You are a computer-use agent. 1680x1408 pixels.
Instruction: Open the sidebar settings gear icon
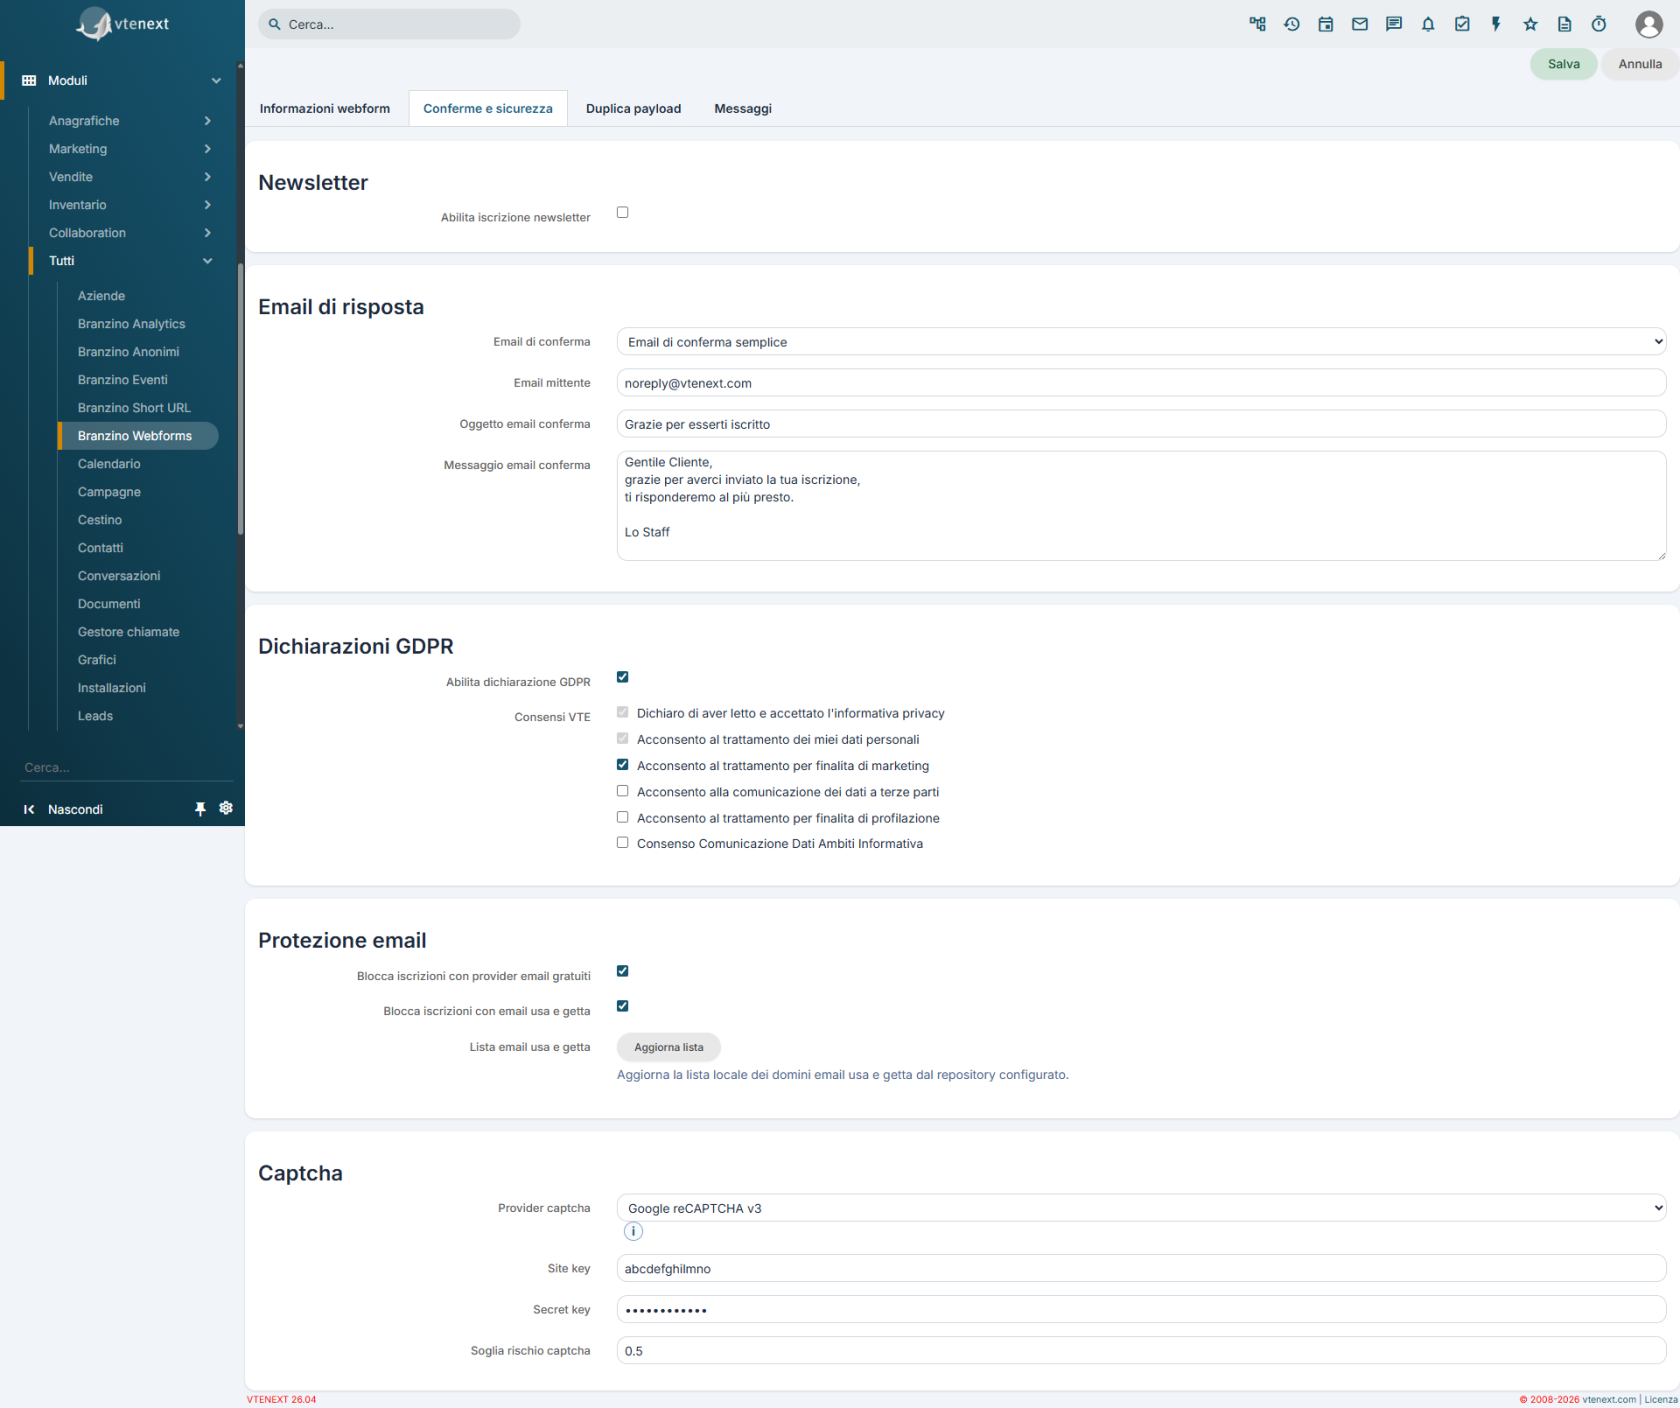pos(226,808)
